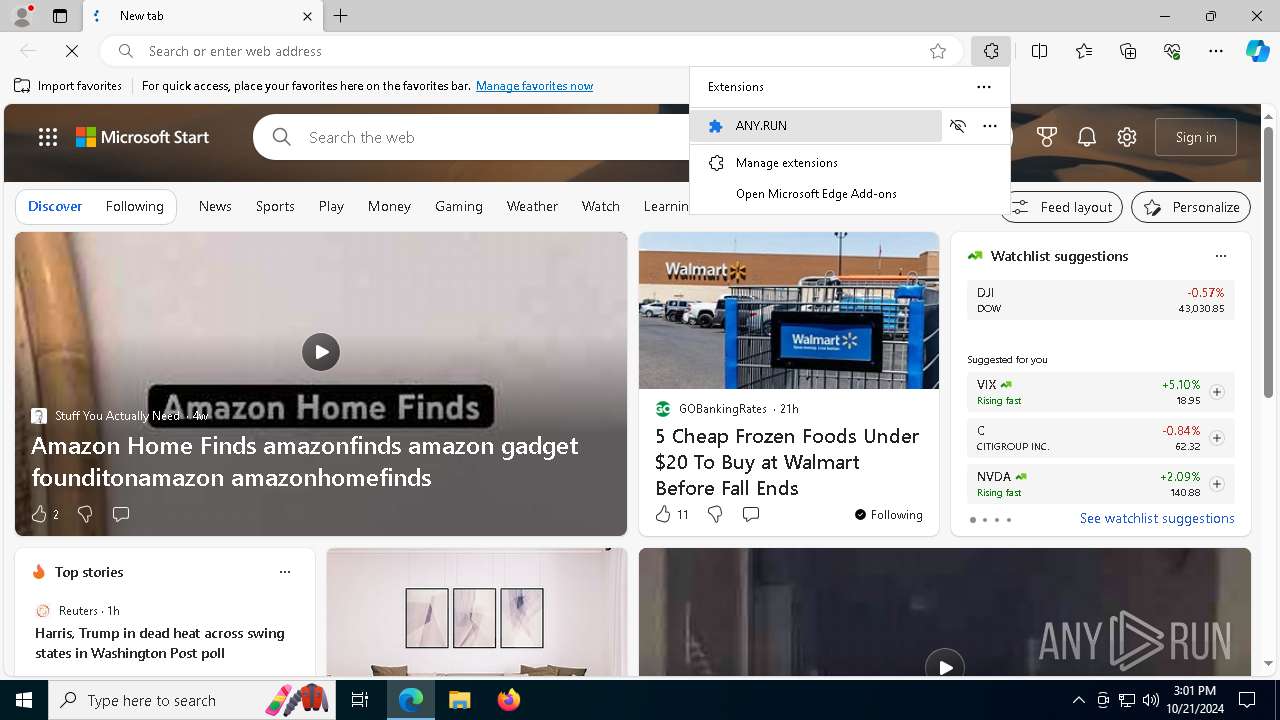Screen dimensions: 1280x720
Task: Add this page to favorites star
Action: [938, 51]
